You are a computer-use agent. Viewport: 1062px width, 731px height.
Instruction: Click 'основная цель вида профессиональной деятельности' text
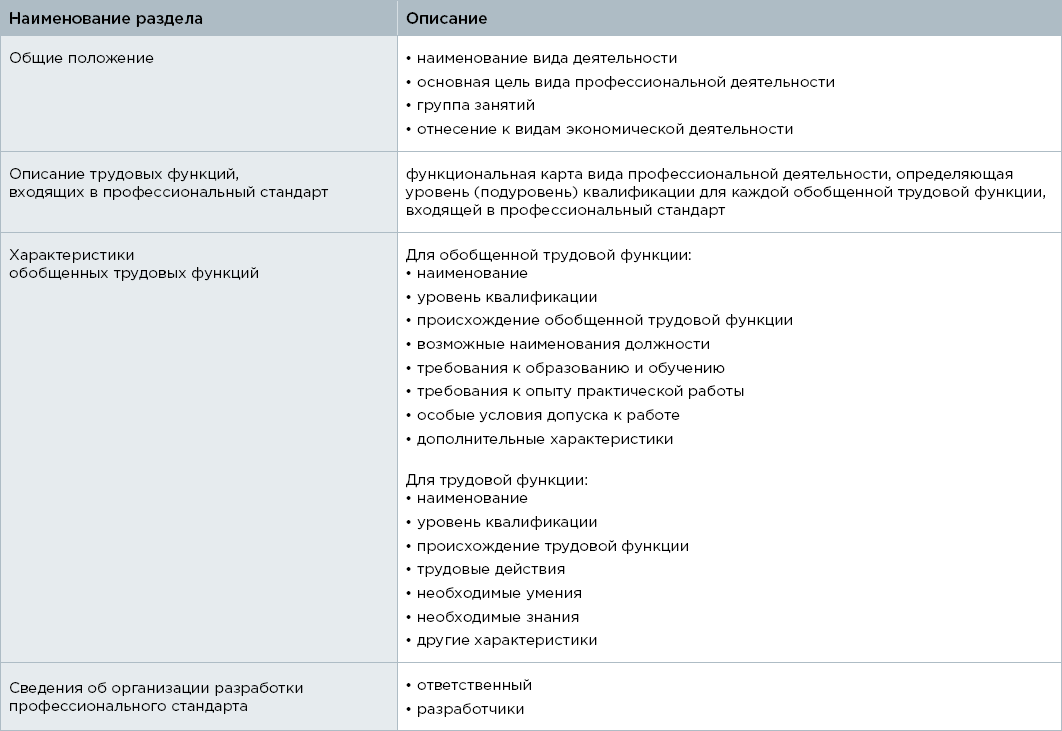click(620, 82)
